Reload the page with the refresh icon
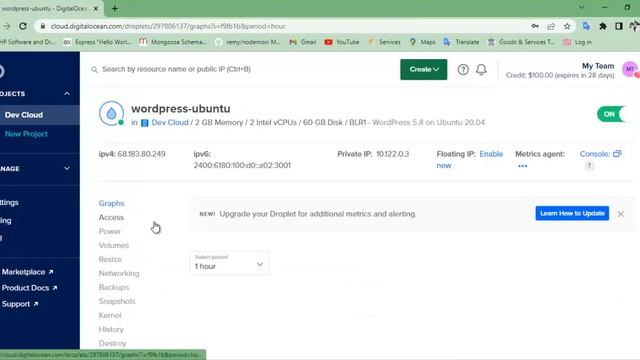Screen dimensions: 640x360 pos(23,26)
